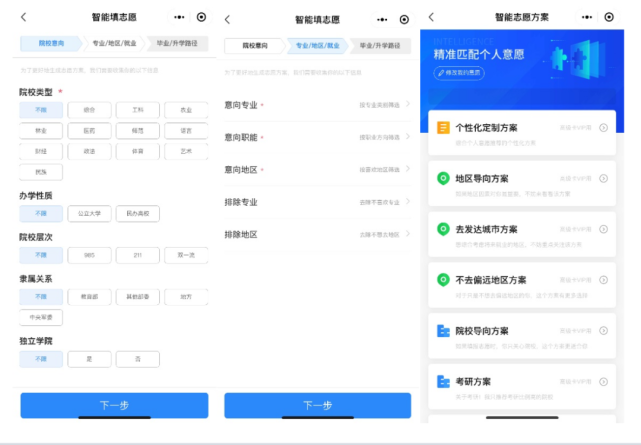The width and height of the screenshot is (641, 445).
Task: Open 毕业/升学路径 tab on middle screen
Action: click(x=380, y=46)
